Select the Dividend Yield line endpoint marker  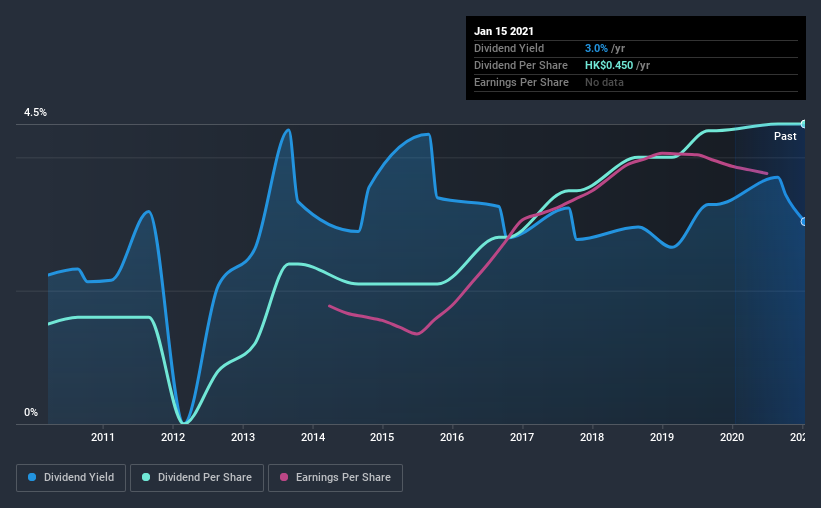point(804,222)
